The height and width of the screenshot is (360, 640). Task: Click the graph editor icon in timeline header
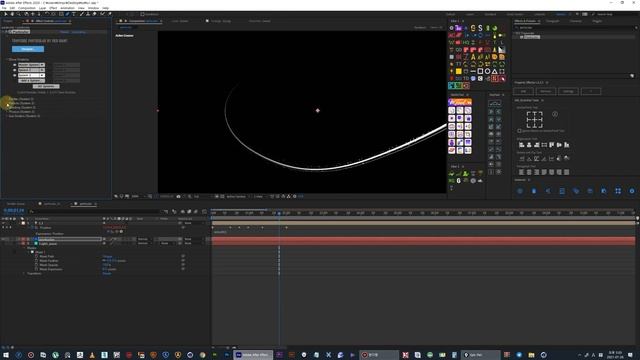[x=204, y=211]
